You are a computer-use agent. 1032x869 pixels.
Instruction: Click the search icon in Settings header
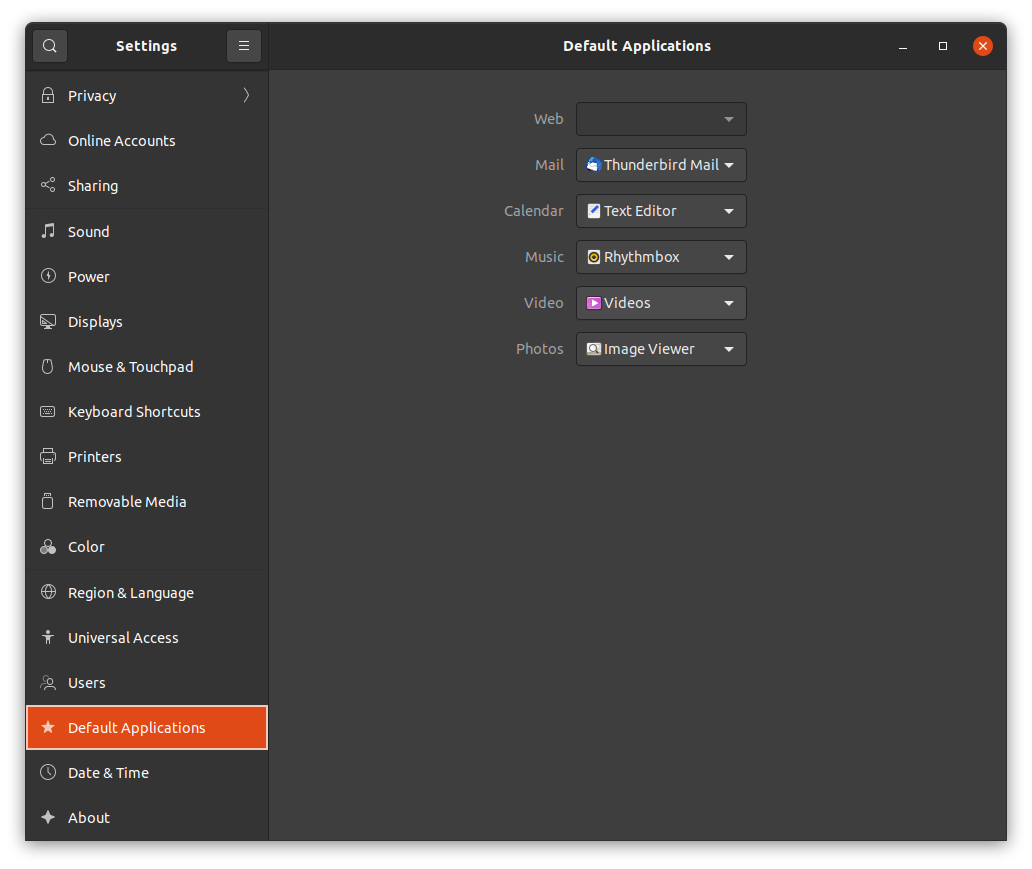coord(50,46)
